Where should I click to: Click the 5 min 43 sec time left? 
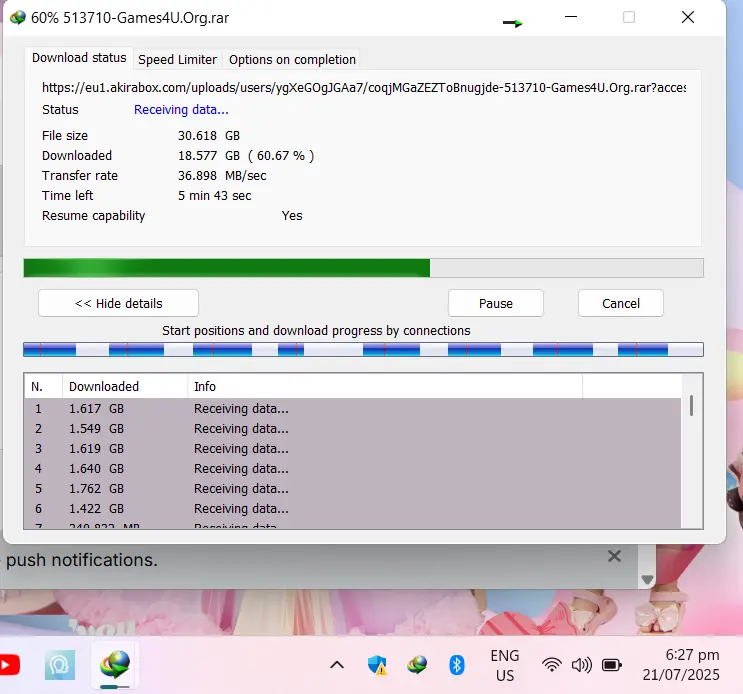click(215, 196)
